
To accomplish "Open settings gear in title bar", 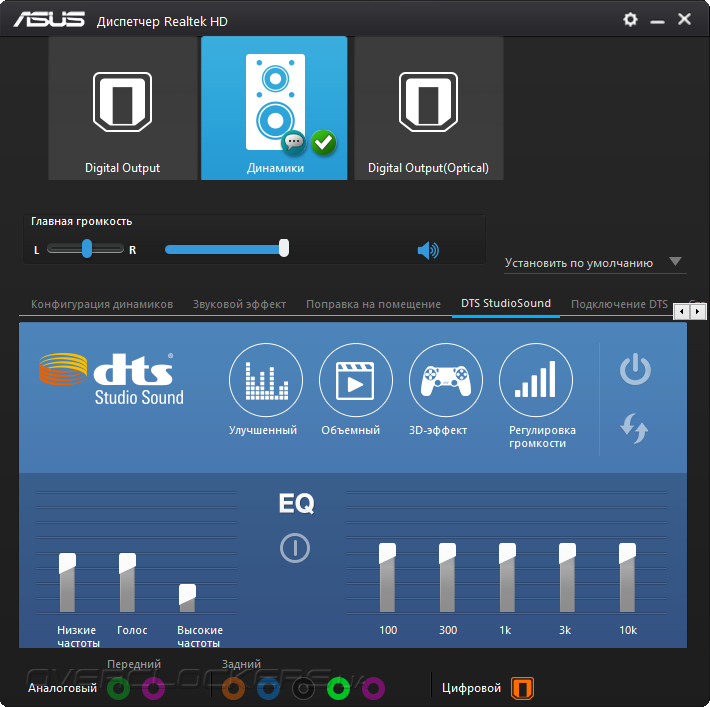I will 630,19.
